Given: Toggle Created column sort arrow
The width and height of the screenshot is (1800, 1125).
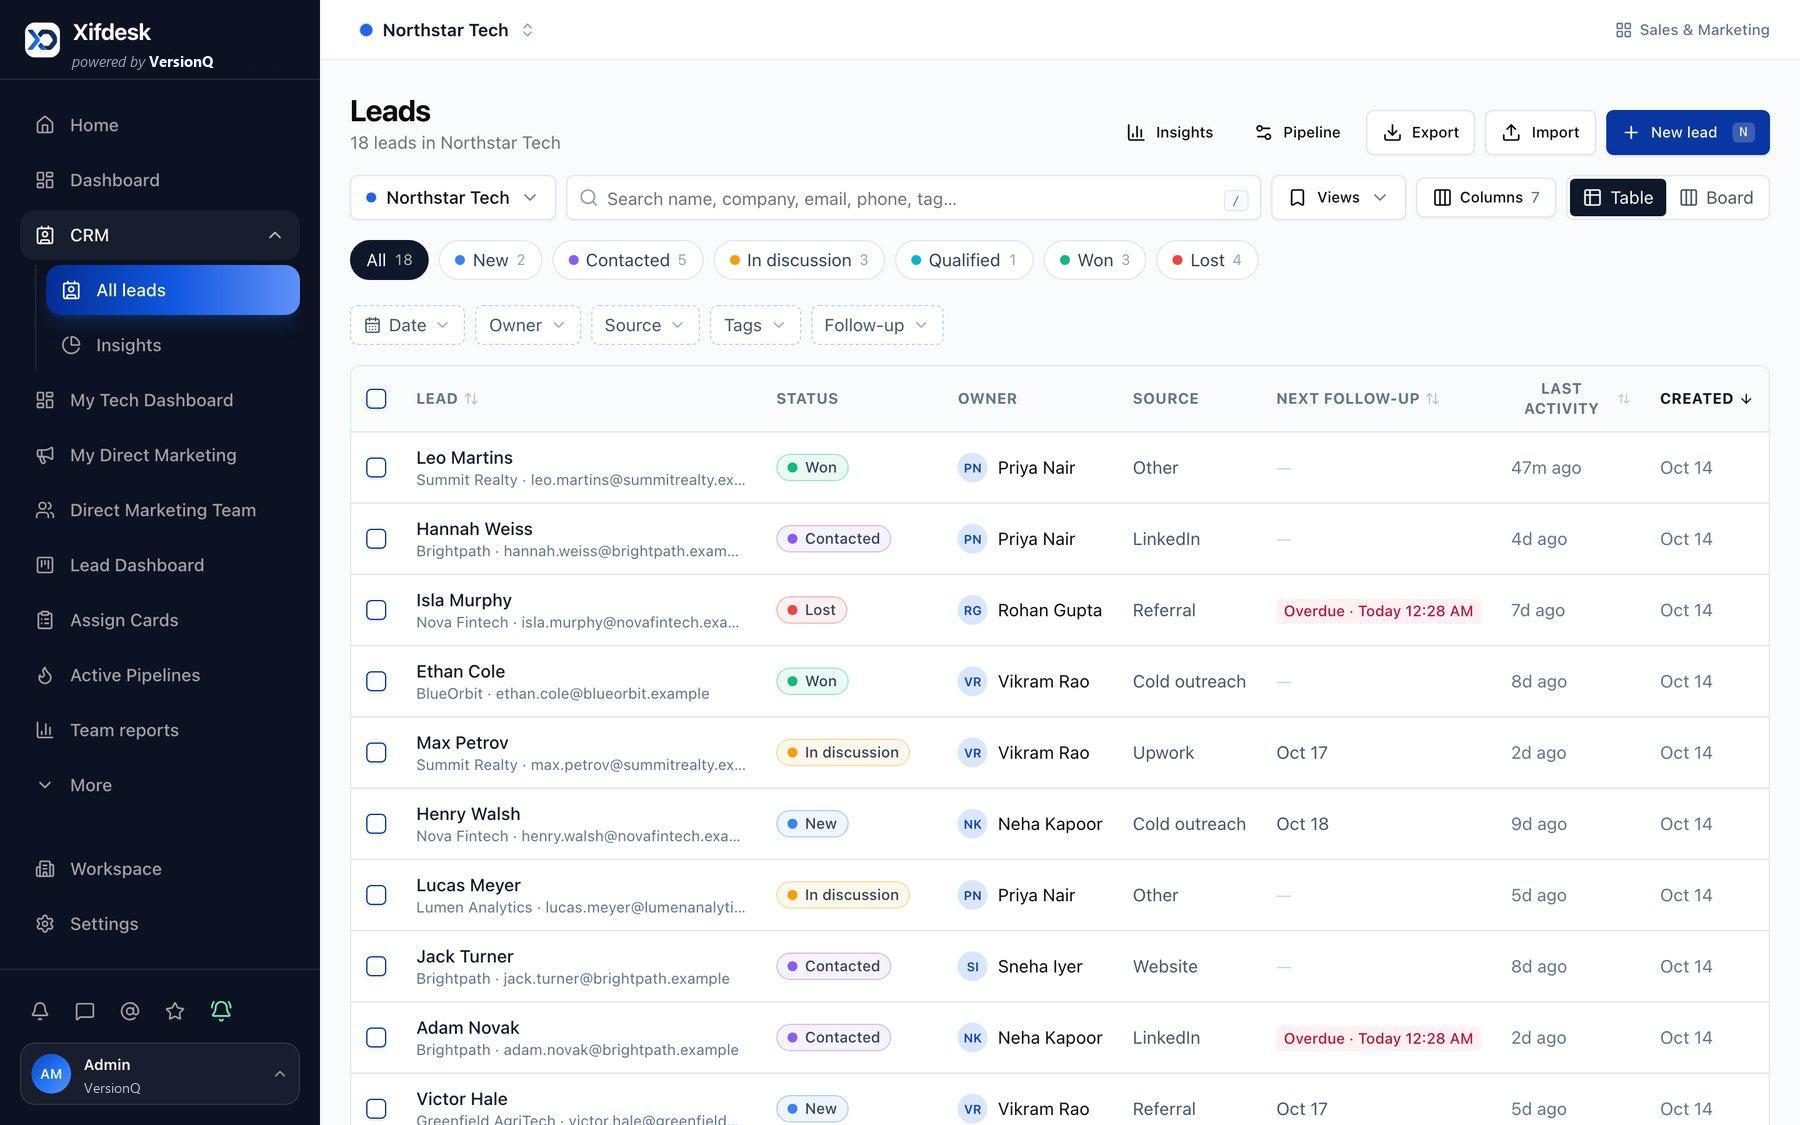Looking at the screenshot, I should (x=1746, y=399).
